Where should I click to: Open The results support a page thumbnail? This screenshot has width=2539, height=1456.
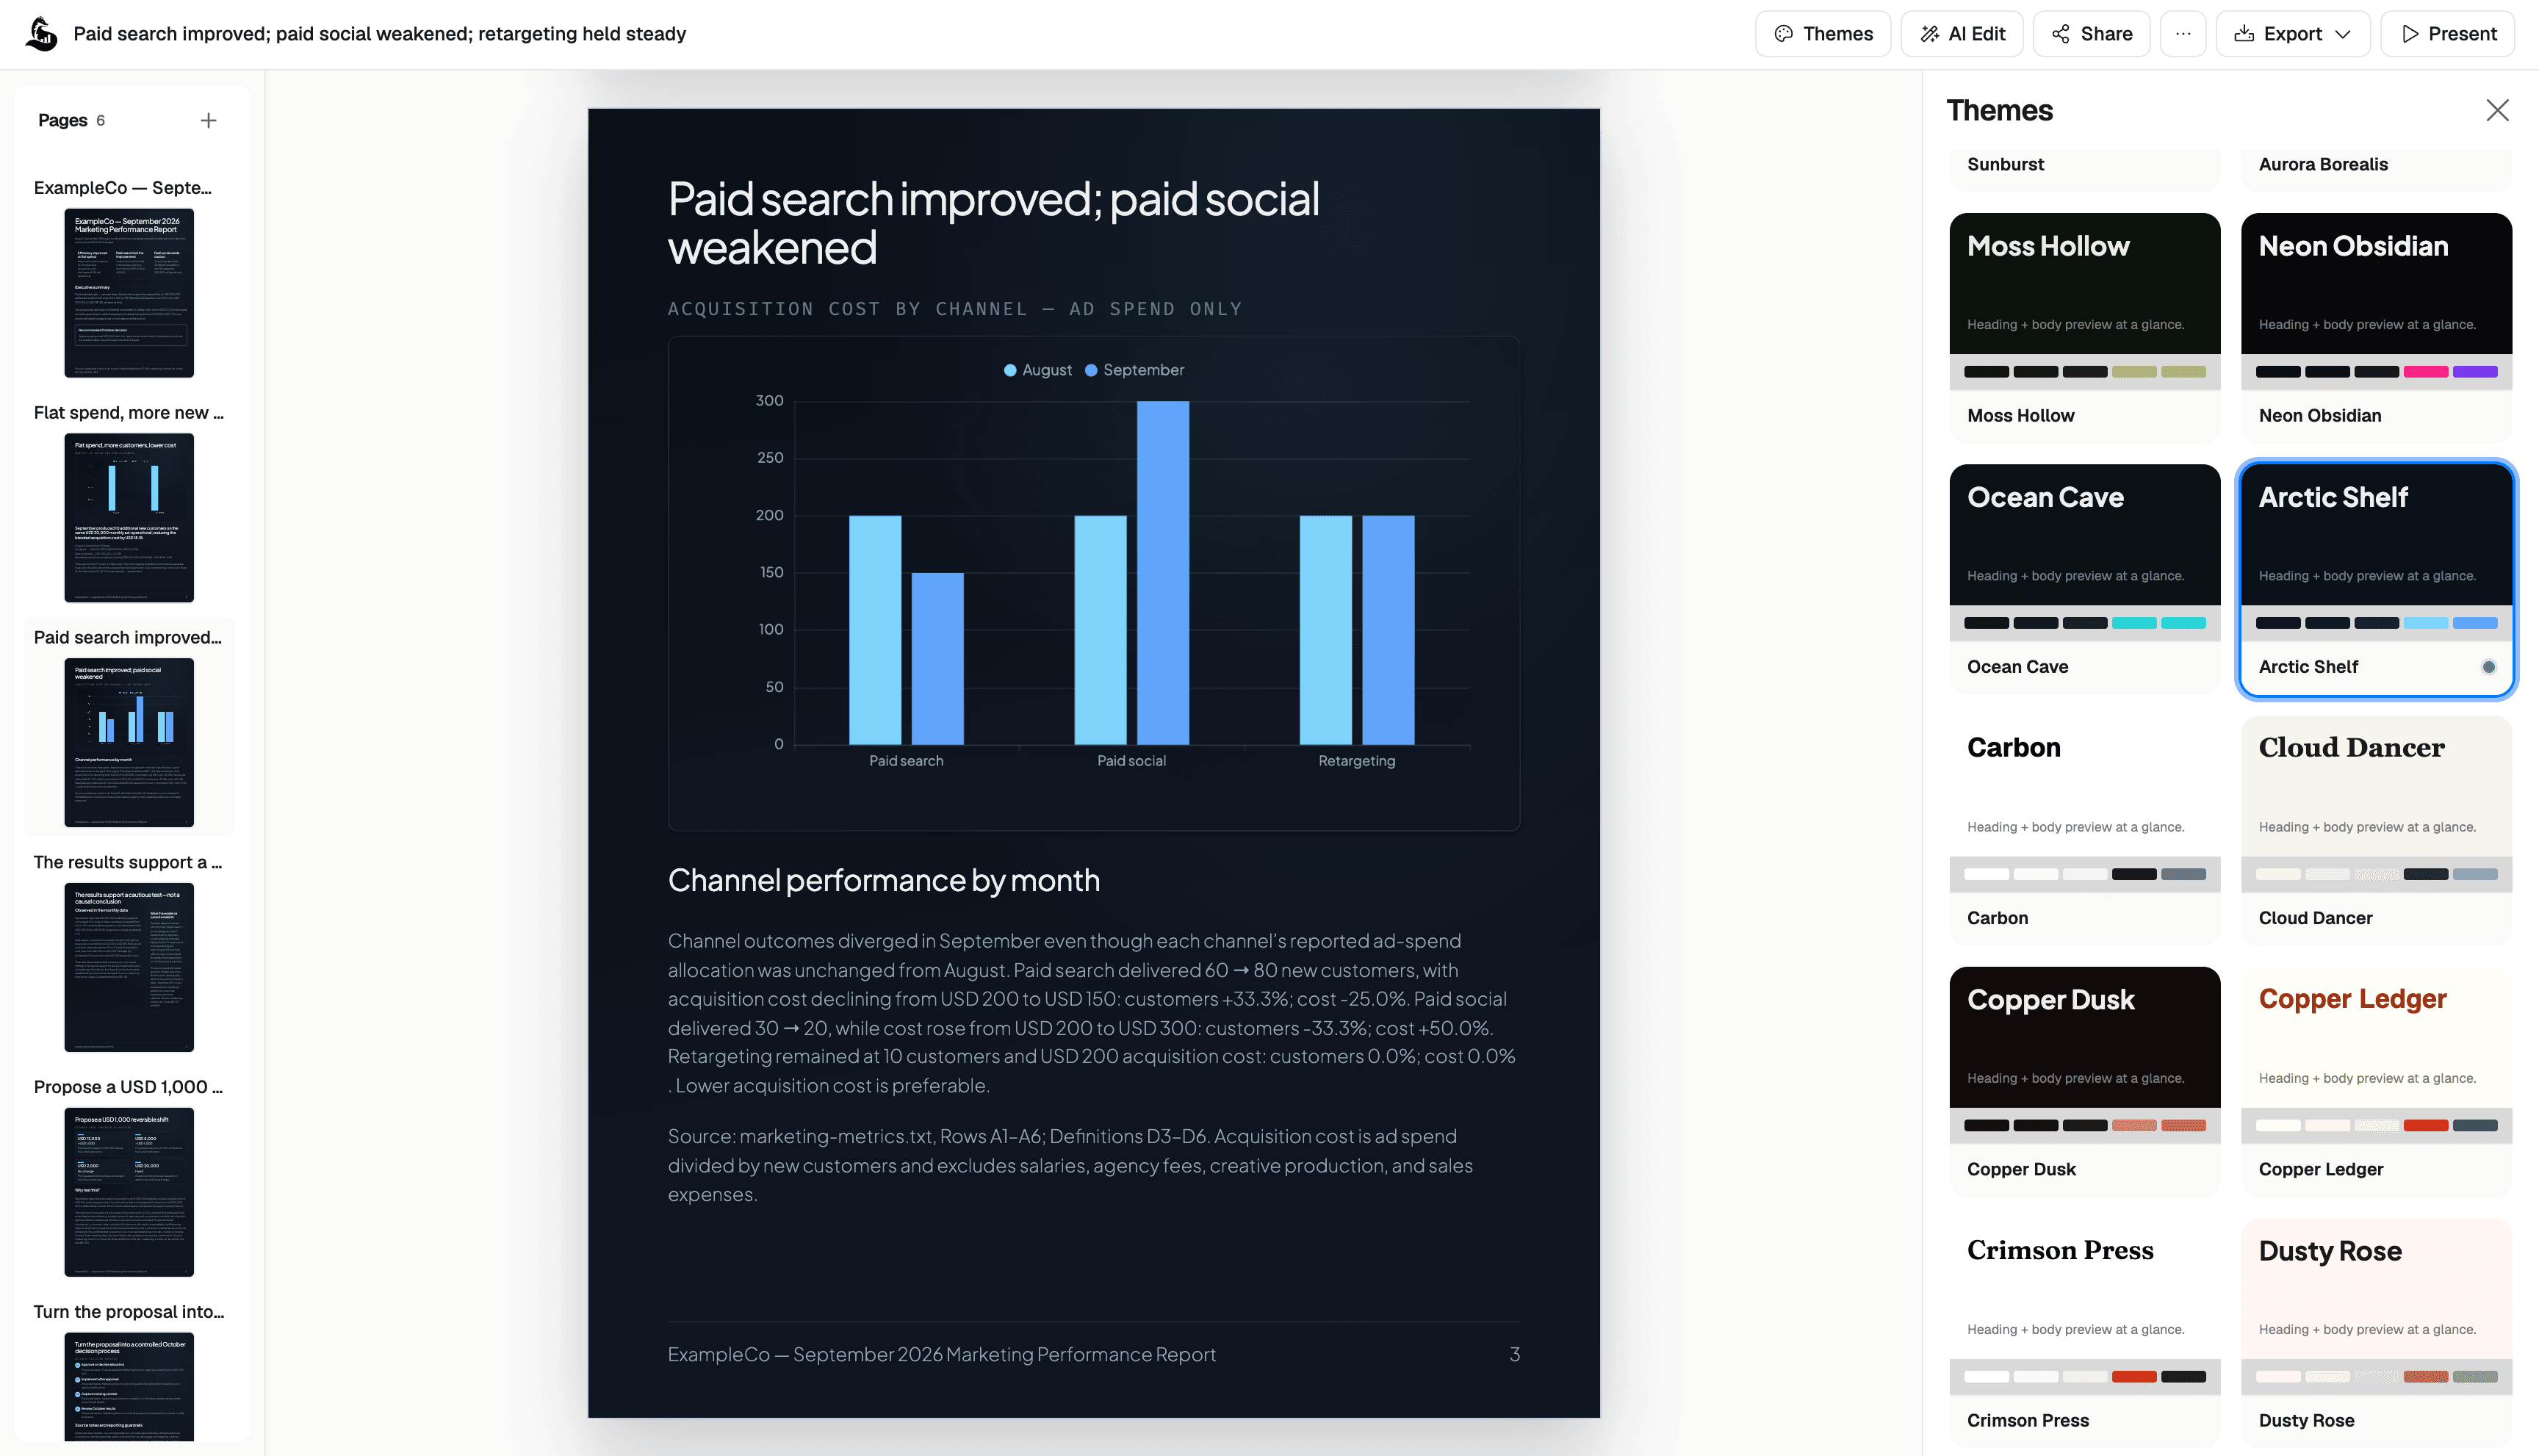click(129, 967)
